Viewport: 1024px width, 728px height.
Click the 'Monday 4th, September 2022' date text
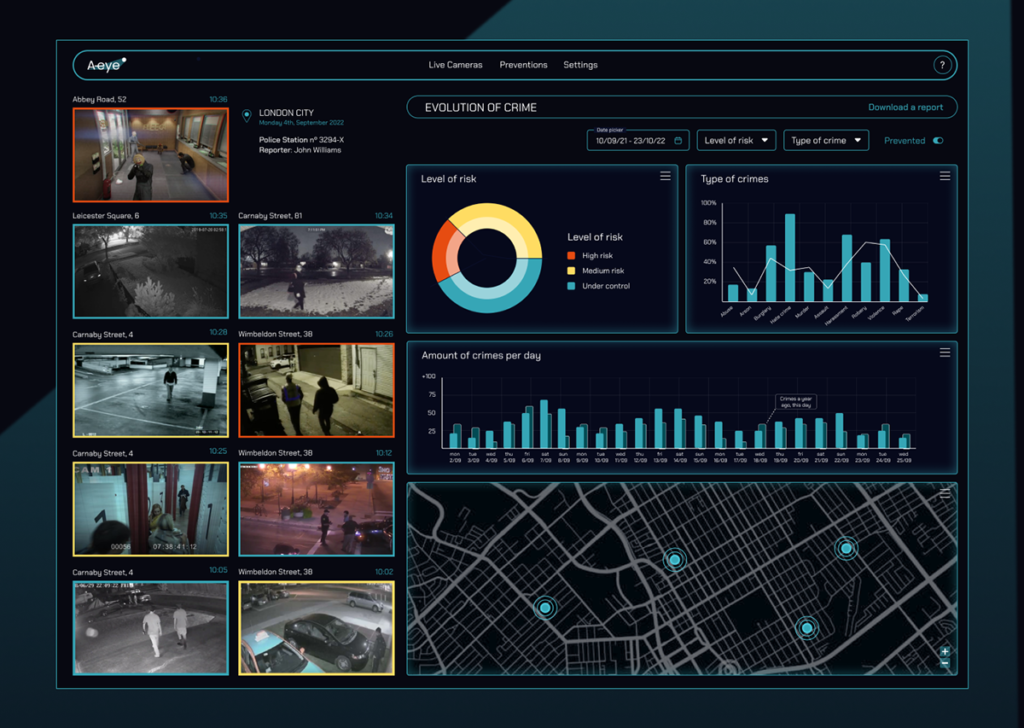301,123
